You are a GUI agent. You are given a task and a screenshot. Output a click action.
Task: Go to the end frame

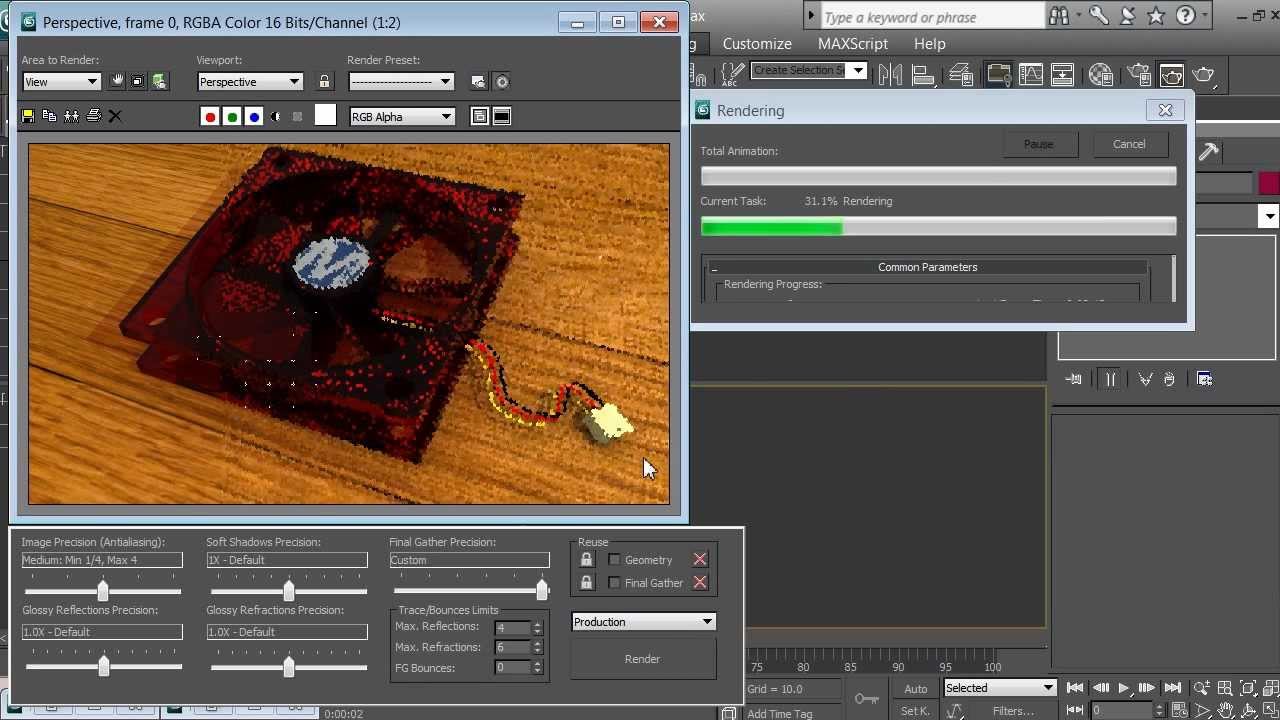tap(1172, 688)
